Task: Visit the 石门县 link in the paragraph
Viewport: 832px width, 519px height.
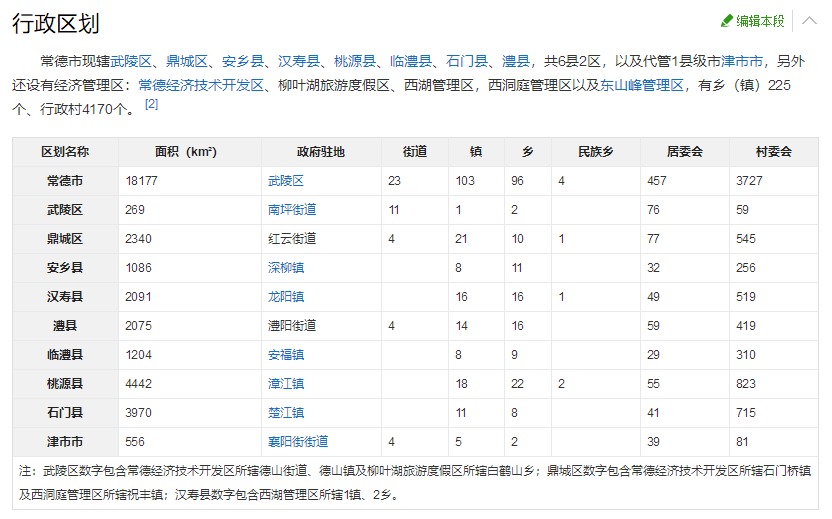Action: coord(467,62)
